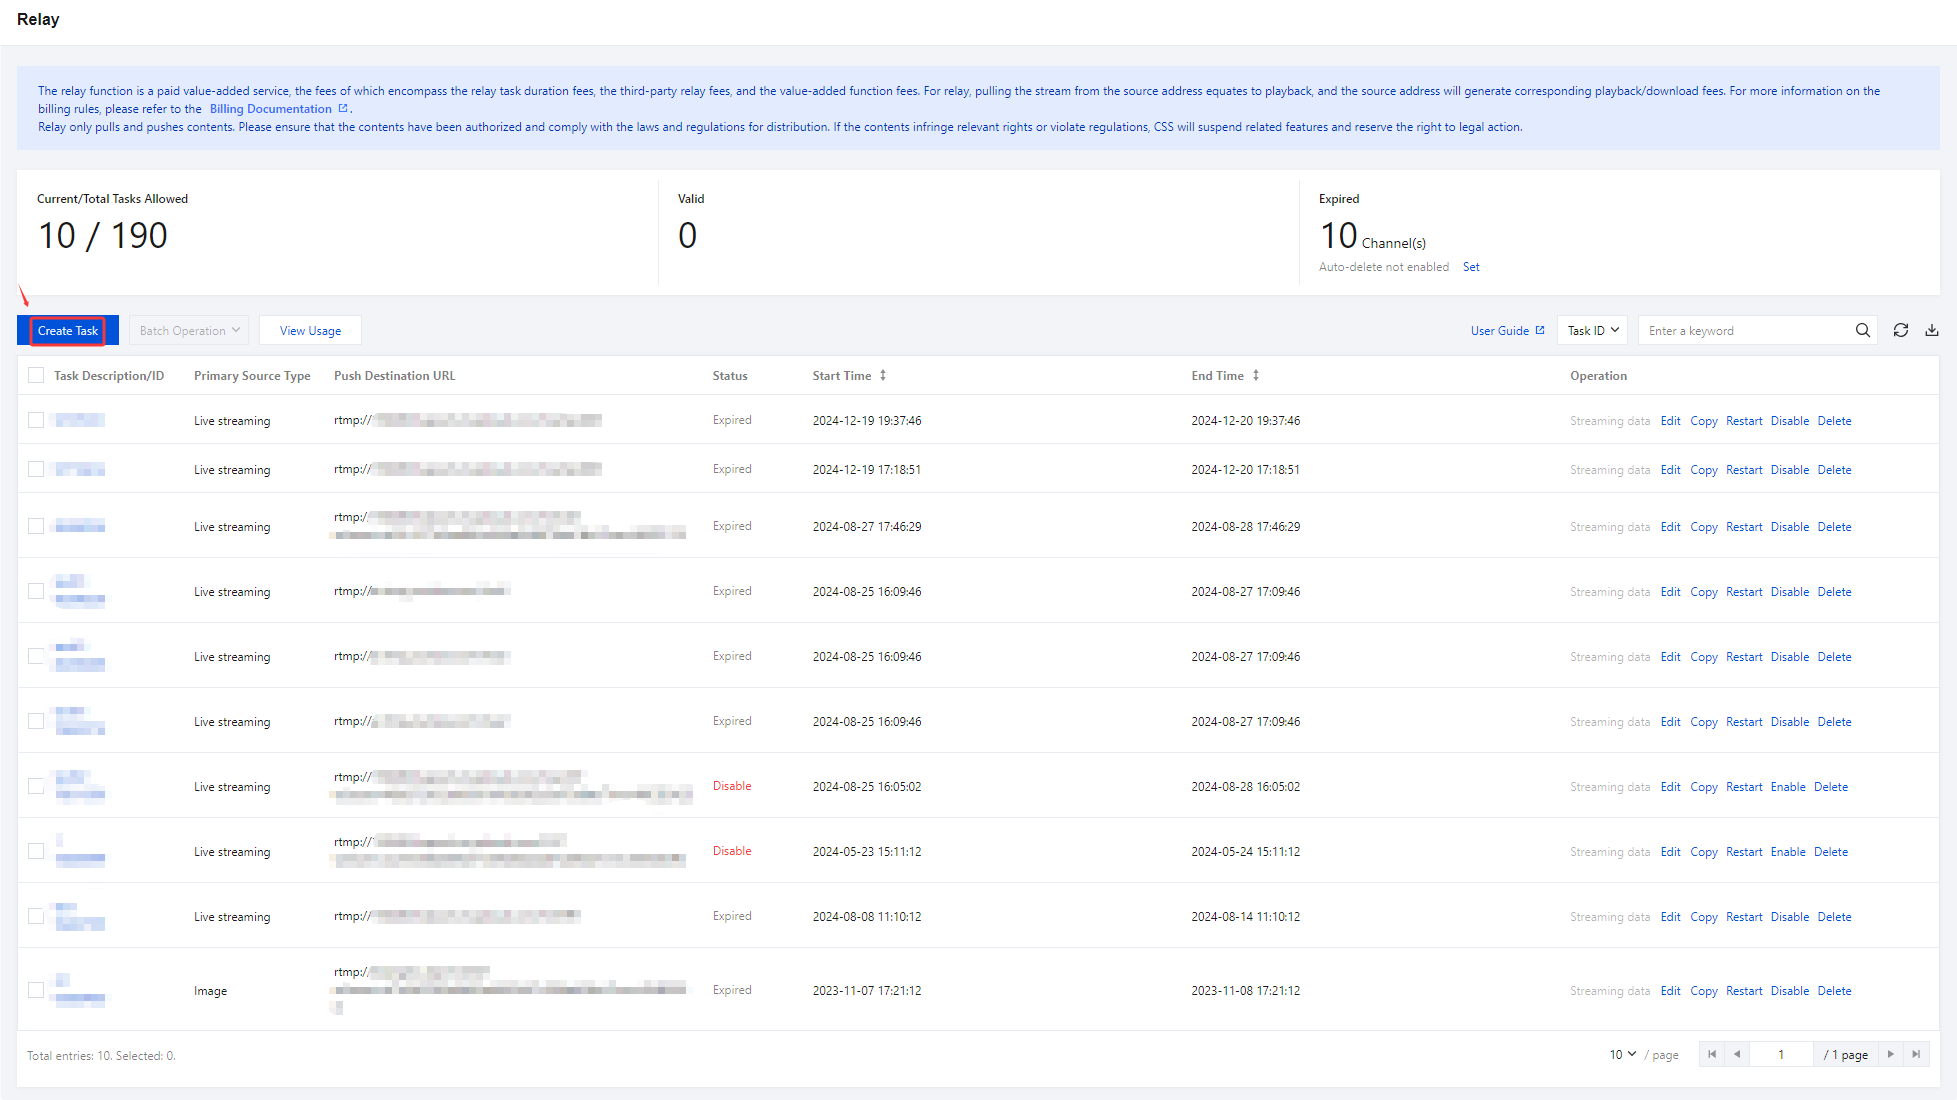Toggle select-all checkbox in table header
Viewport: 1957px width, 1100px height.
tap(36, 376)
